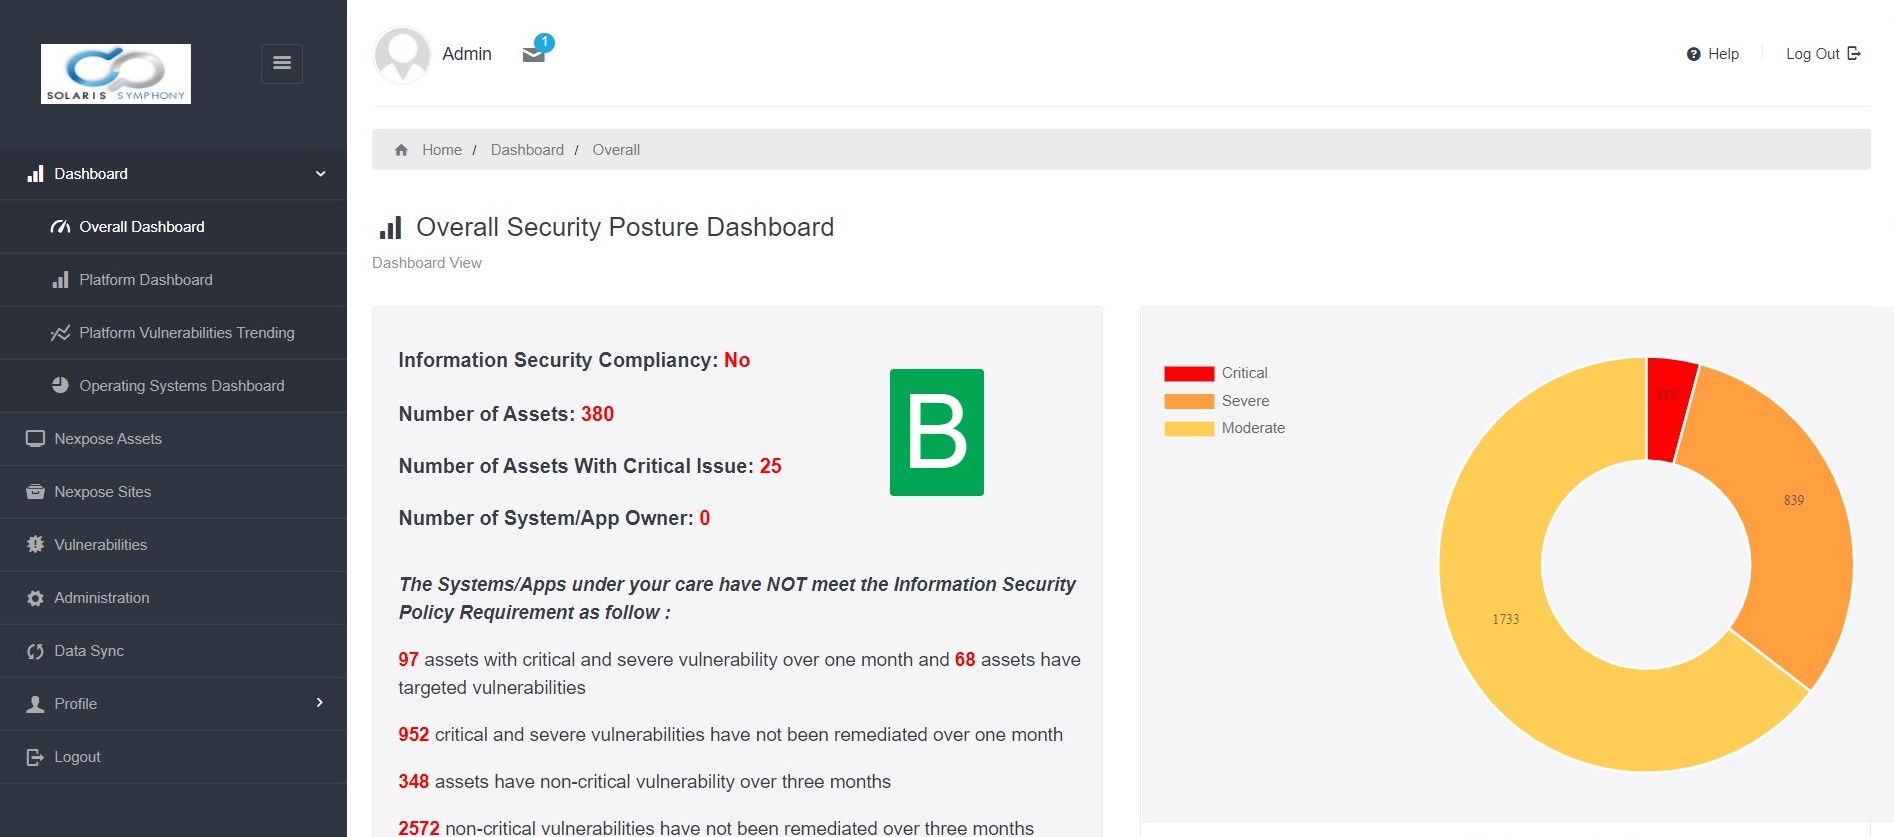Click the Nexpose Assets monitor icon
The height and width of the screenshot is (837, 1894).
point(35,439)
